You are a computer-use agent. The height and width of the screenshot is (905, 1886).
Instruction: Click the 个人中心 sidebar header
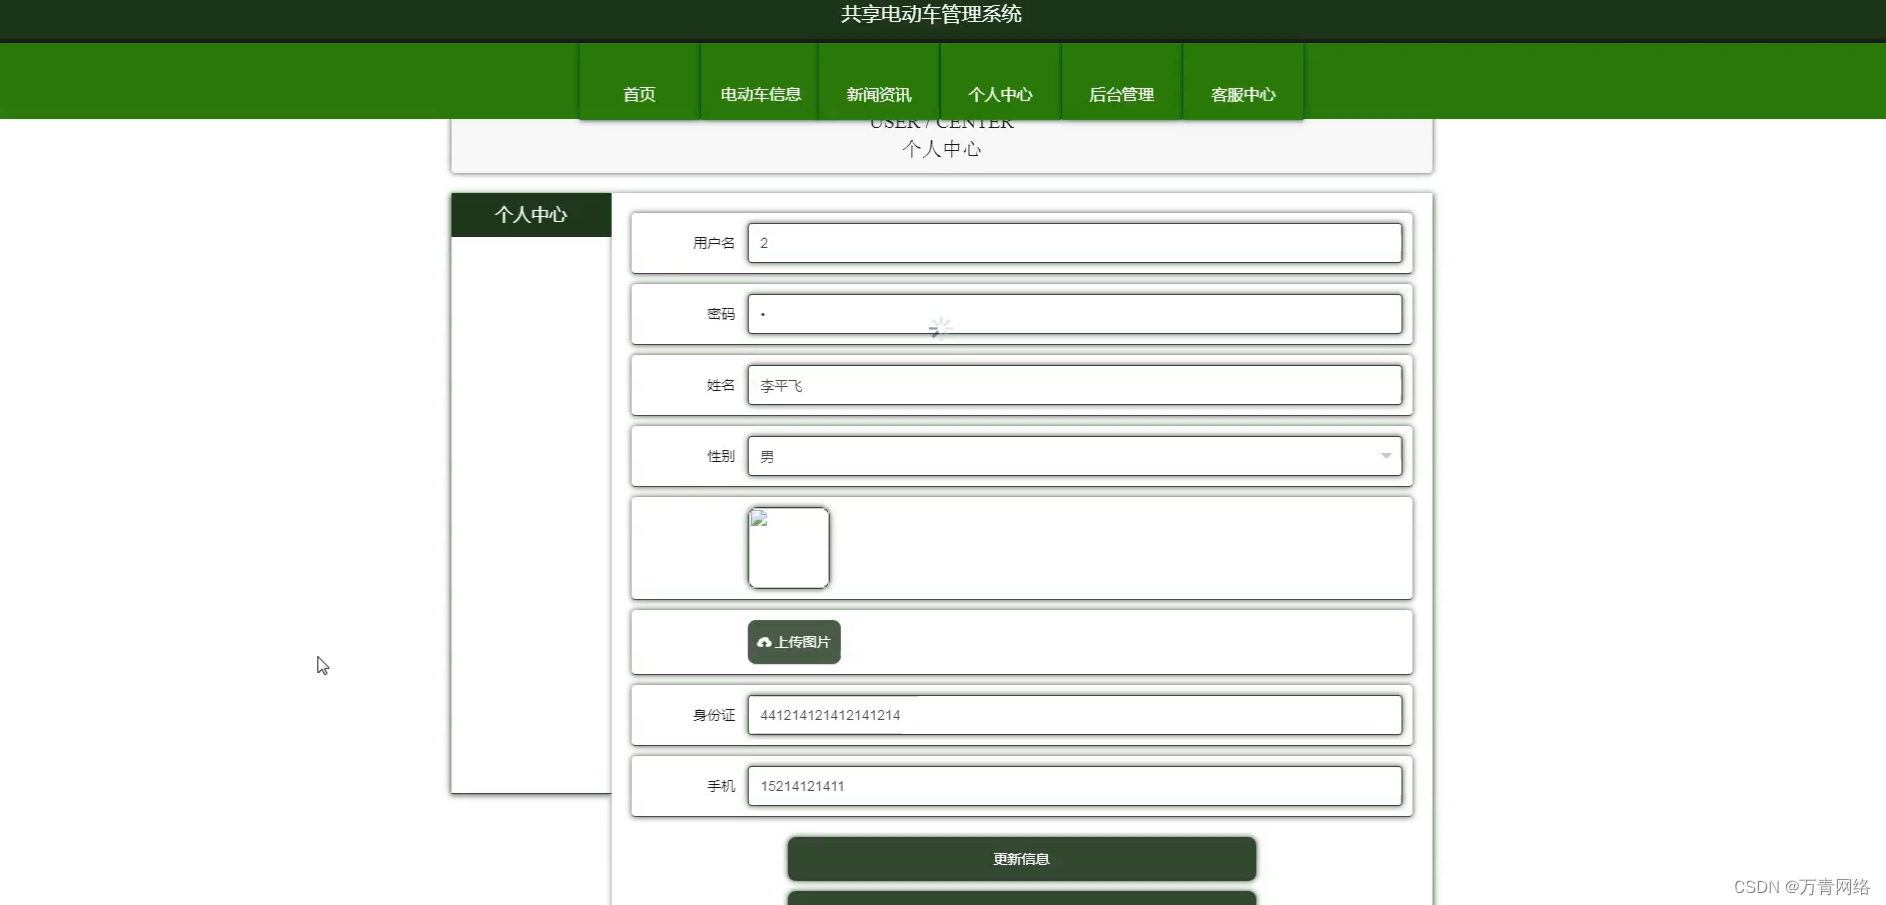[x=531, y=214]
